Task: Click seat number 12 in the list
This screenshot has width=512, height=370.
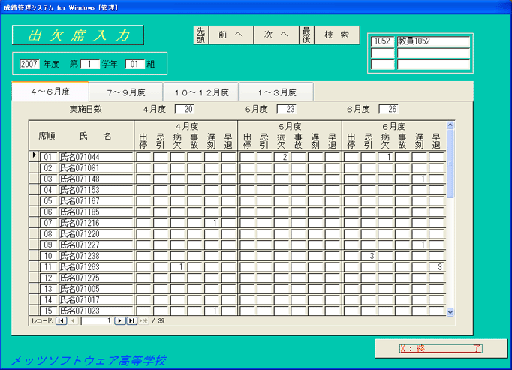Action: point(49,278)
